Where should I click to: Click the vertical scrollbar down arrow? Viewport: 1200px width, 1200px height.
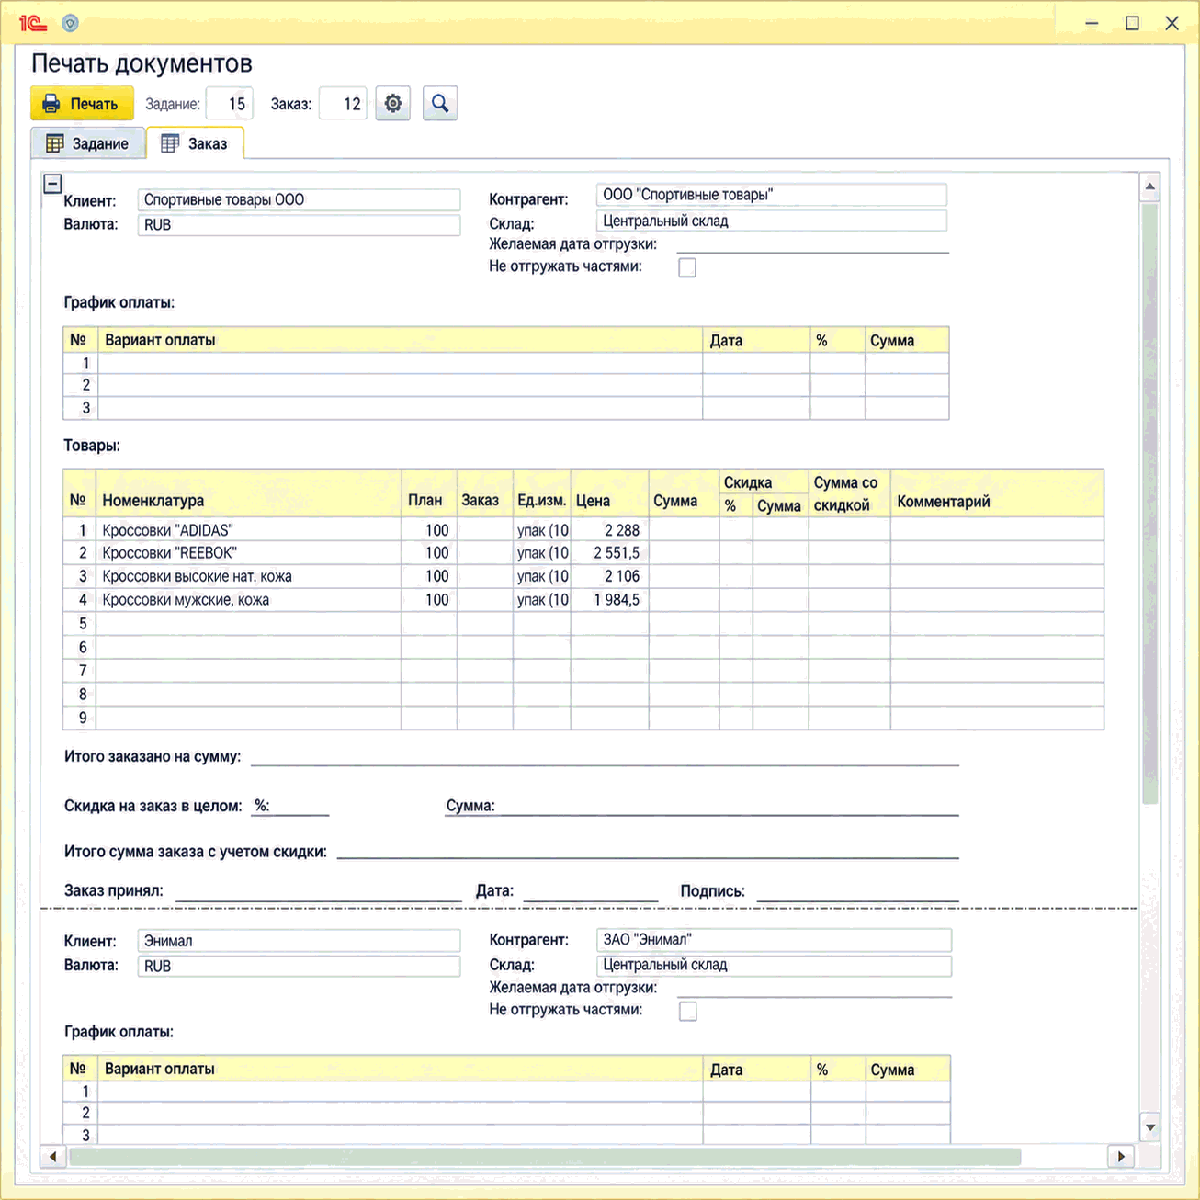(x=1150, y=1128)
